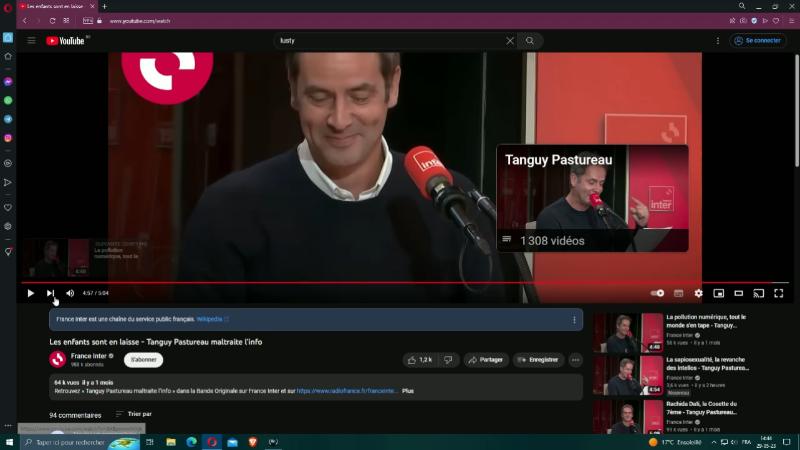
Task: Open WhatsApp in Opera sidebar
Action: click(x=8, y=101)
